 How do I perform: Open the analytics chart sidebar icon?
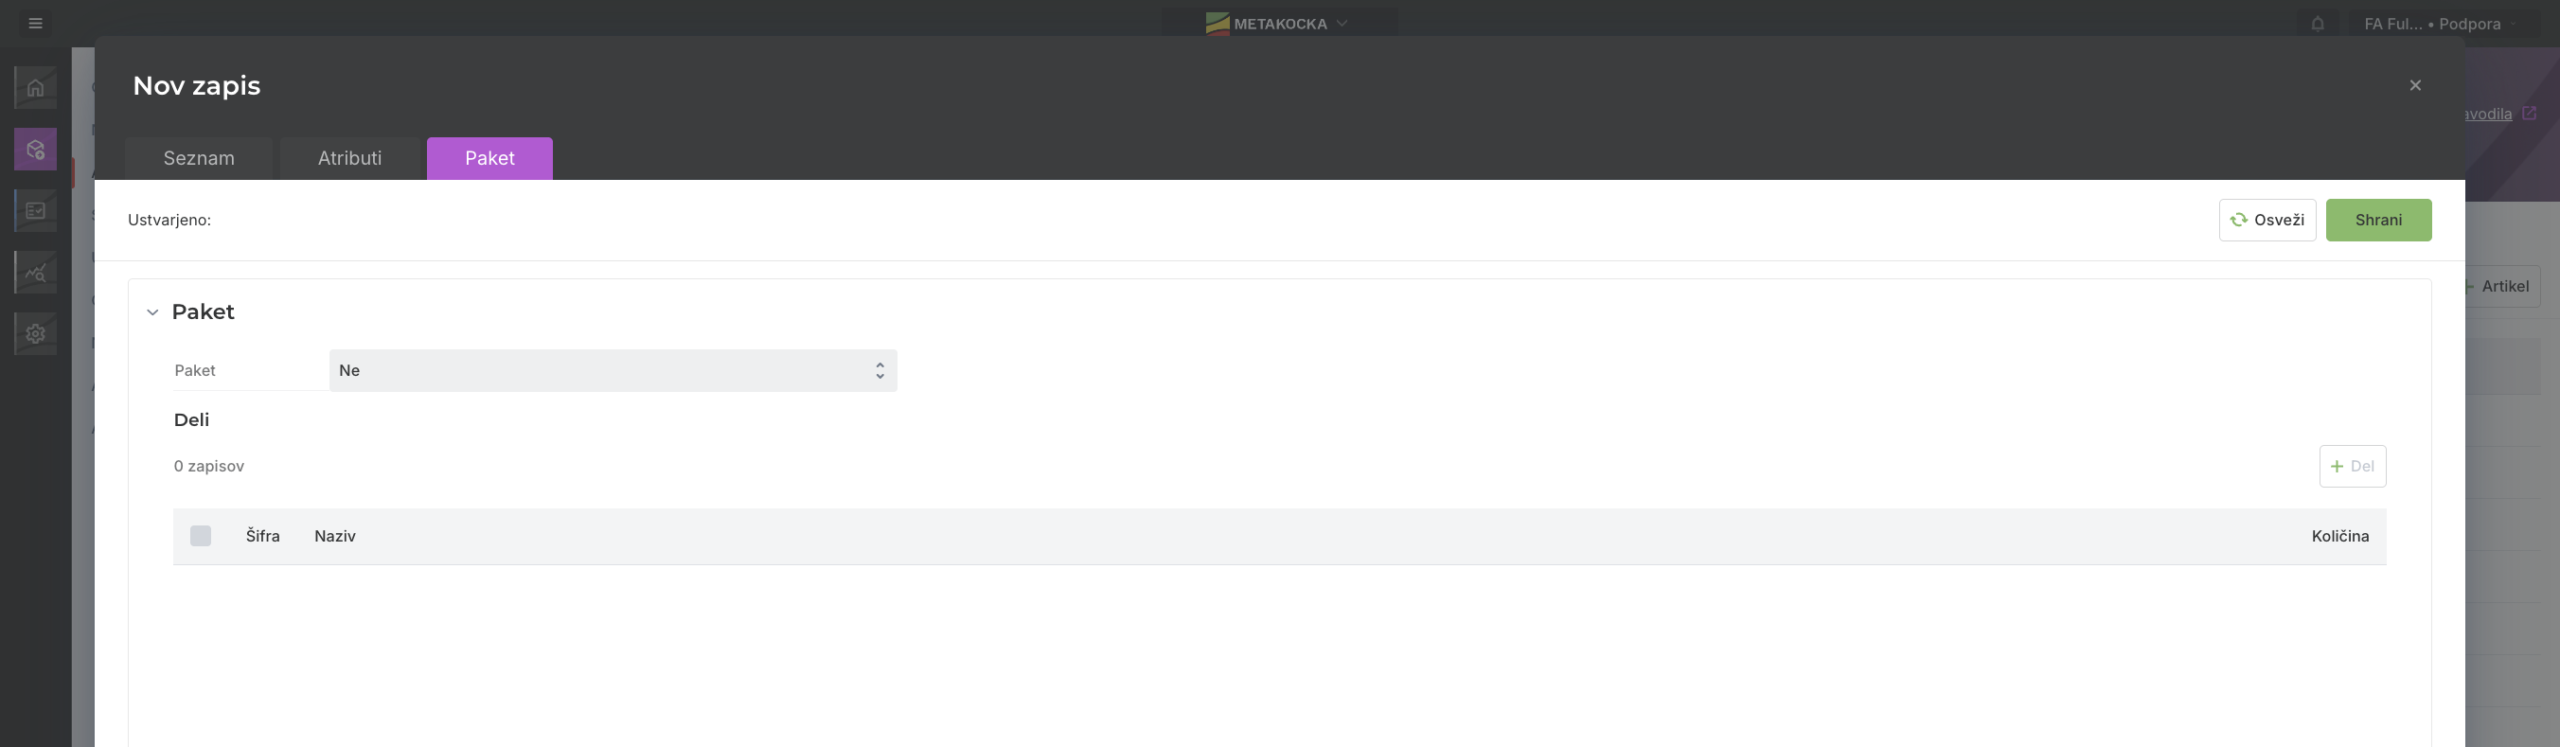tap(35, 272)
